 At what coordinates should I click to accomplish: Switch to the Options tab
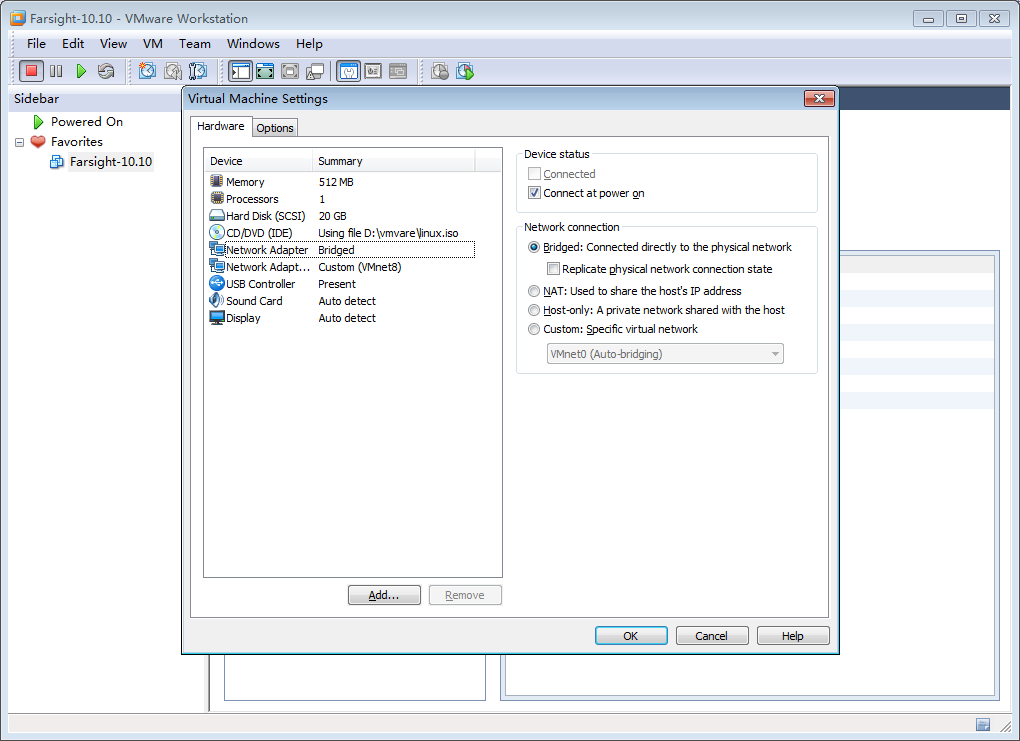(x=275, y=128)
